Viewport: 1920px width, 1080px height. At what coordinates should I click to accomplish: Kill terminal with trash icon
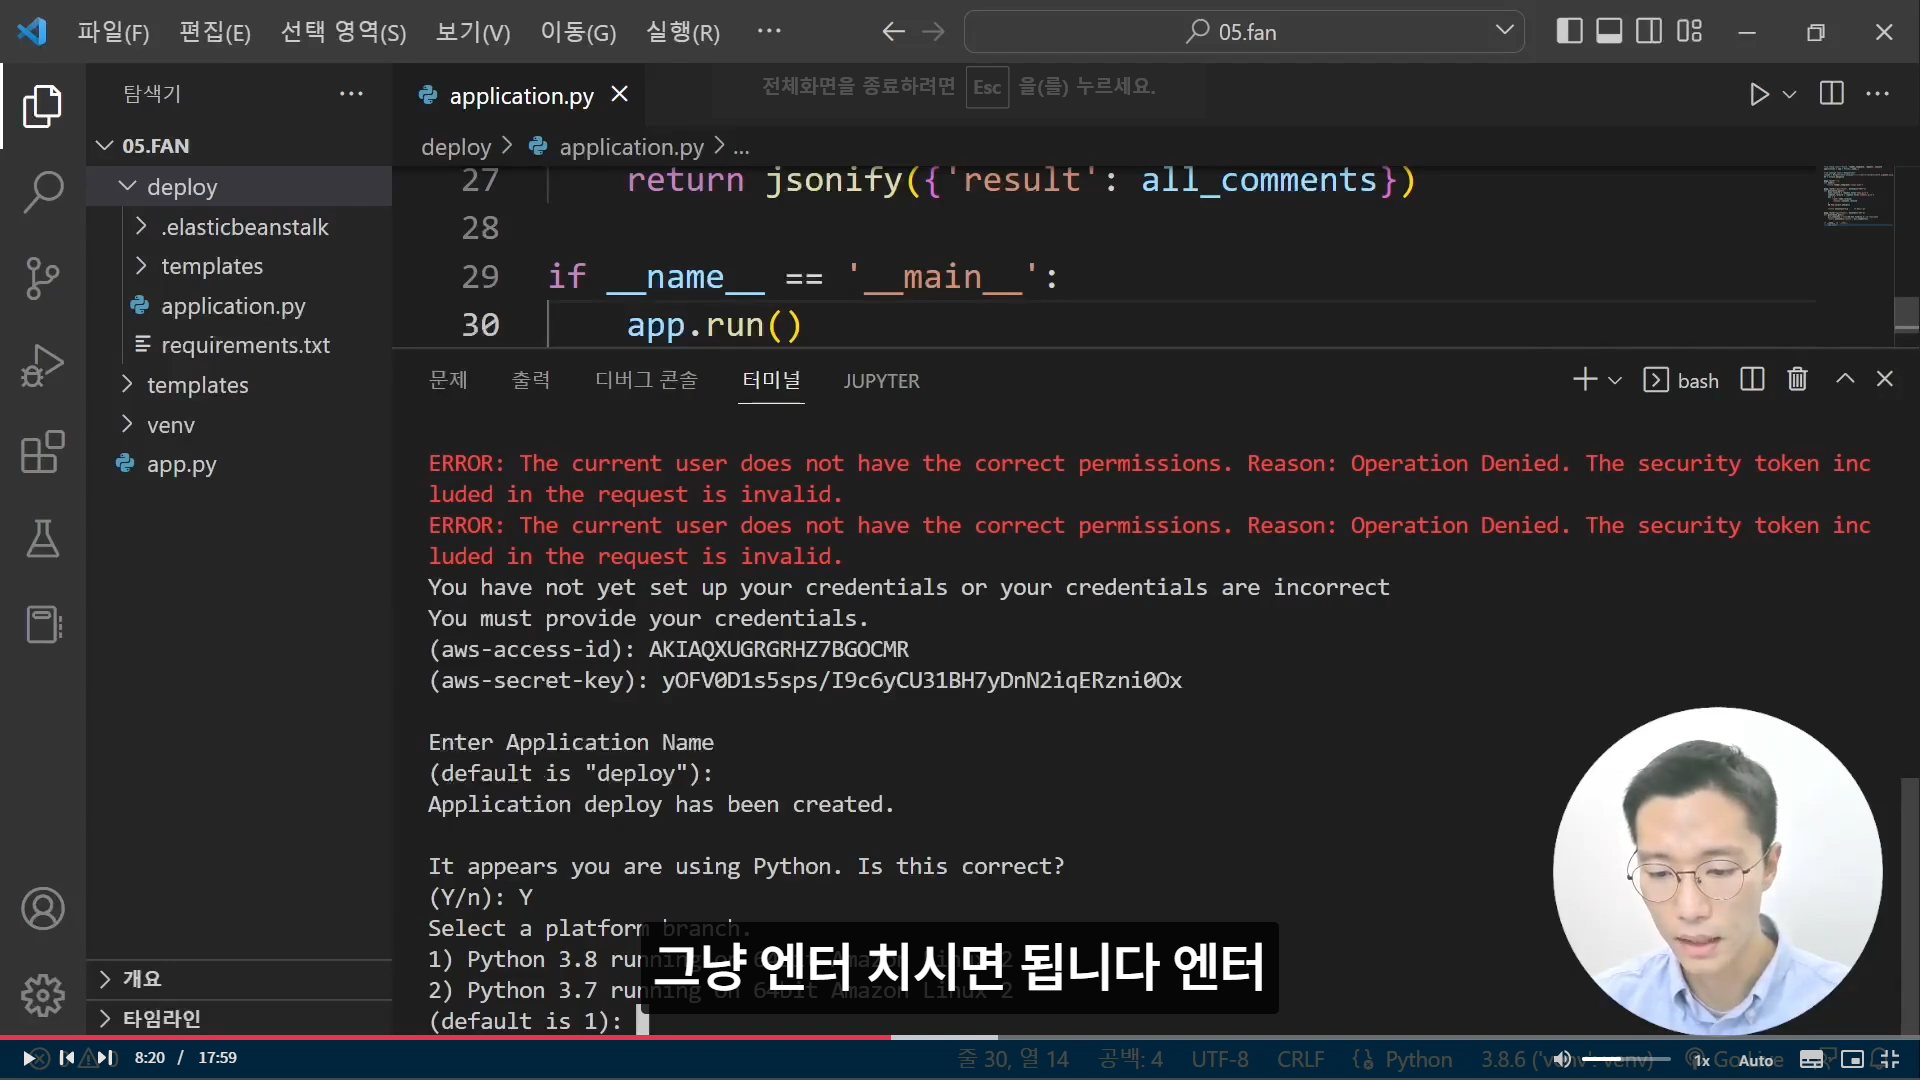tap(1797, 379)
